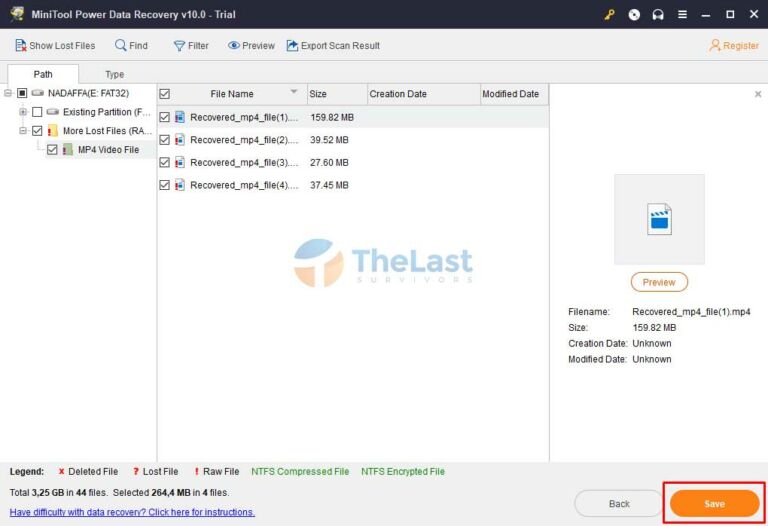
Task: Switch to the Type tab
Action: [115, 74]
